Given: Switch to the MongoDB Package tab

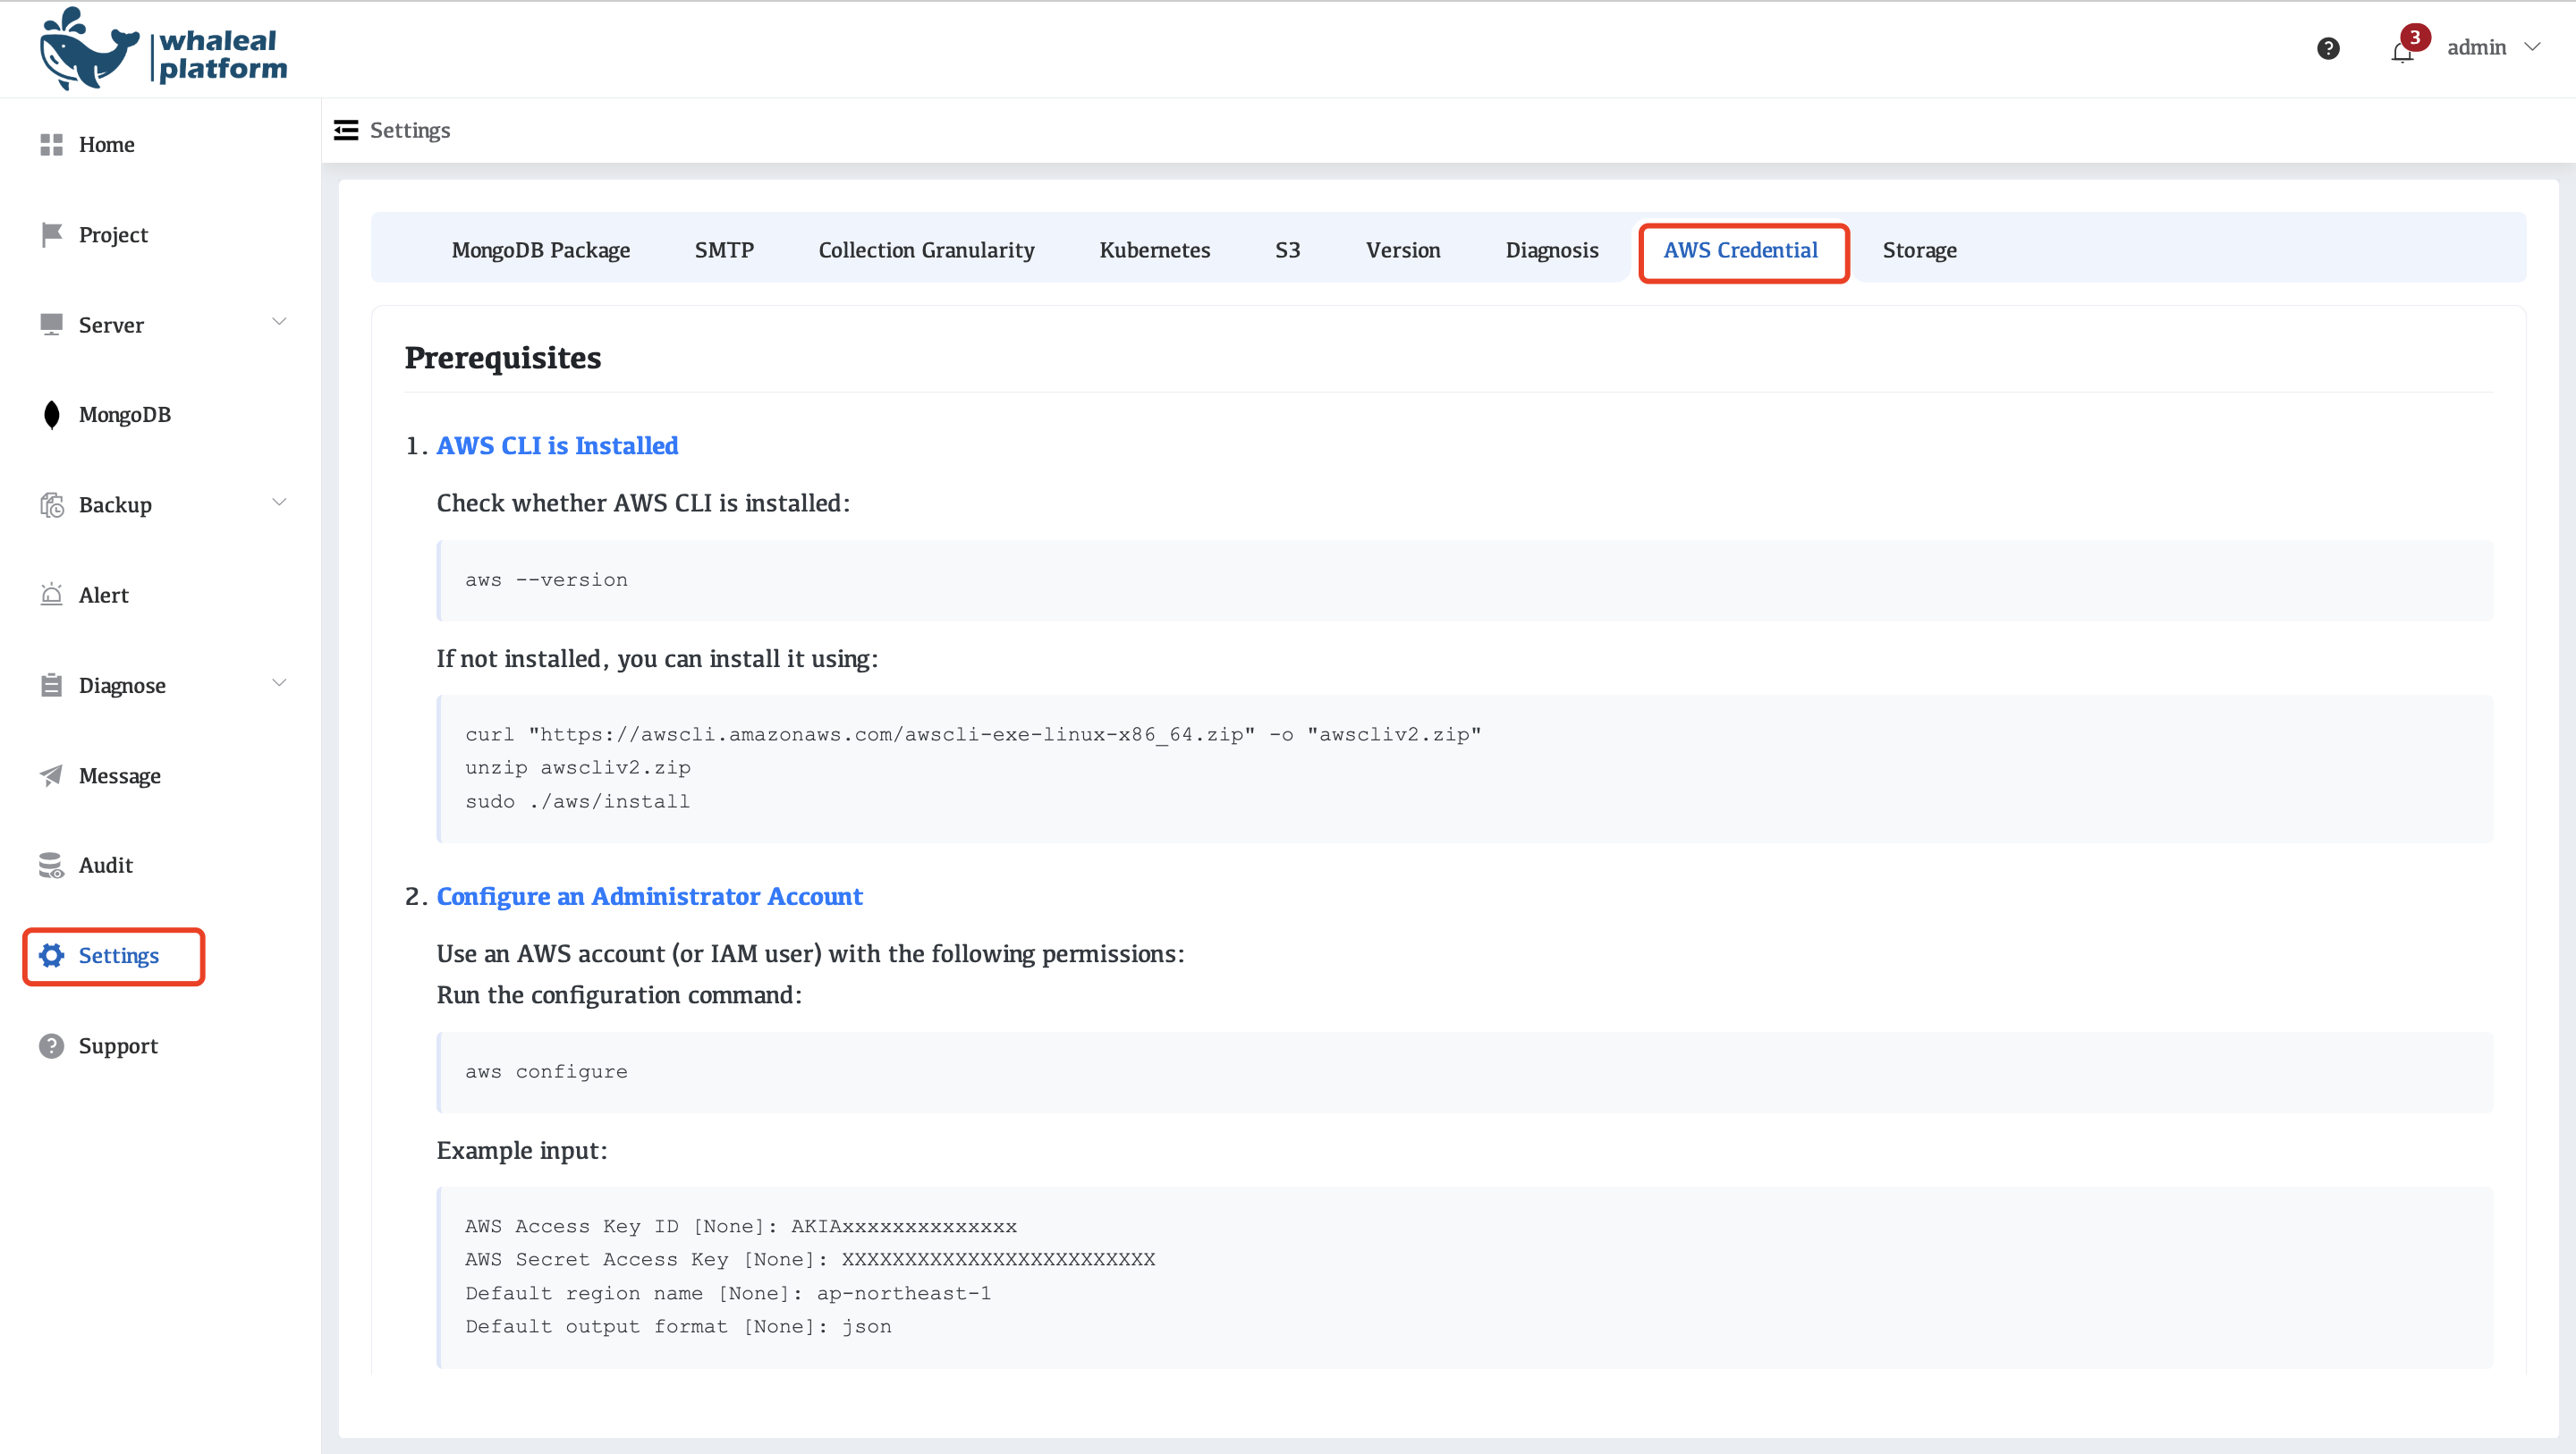Looking at the screenshot, I should (x=540, y=250).
